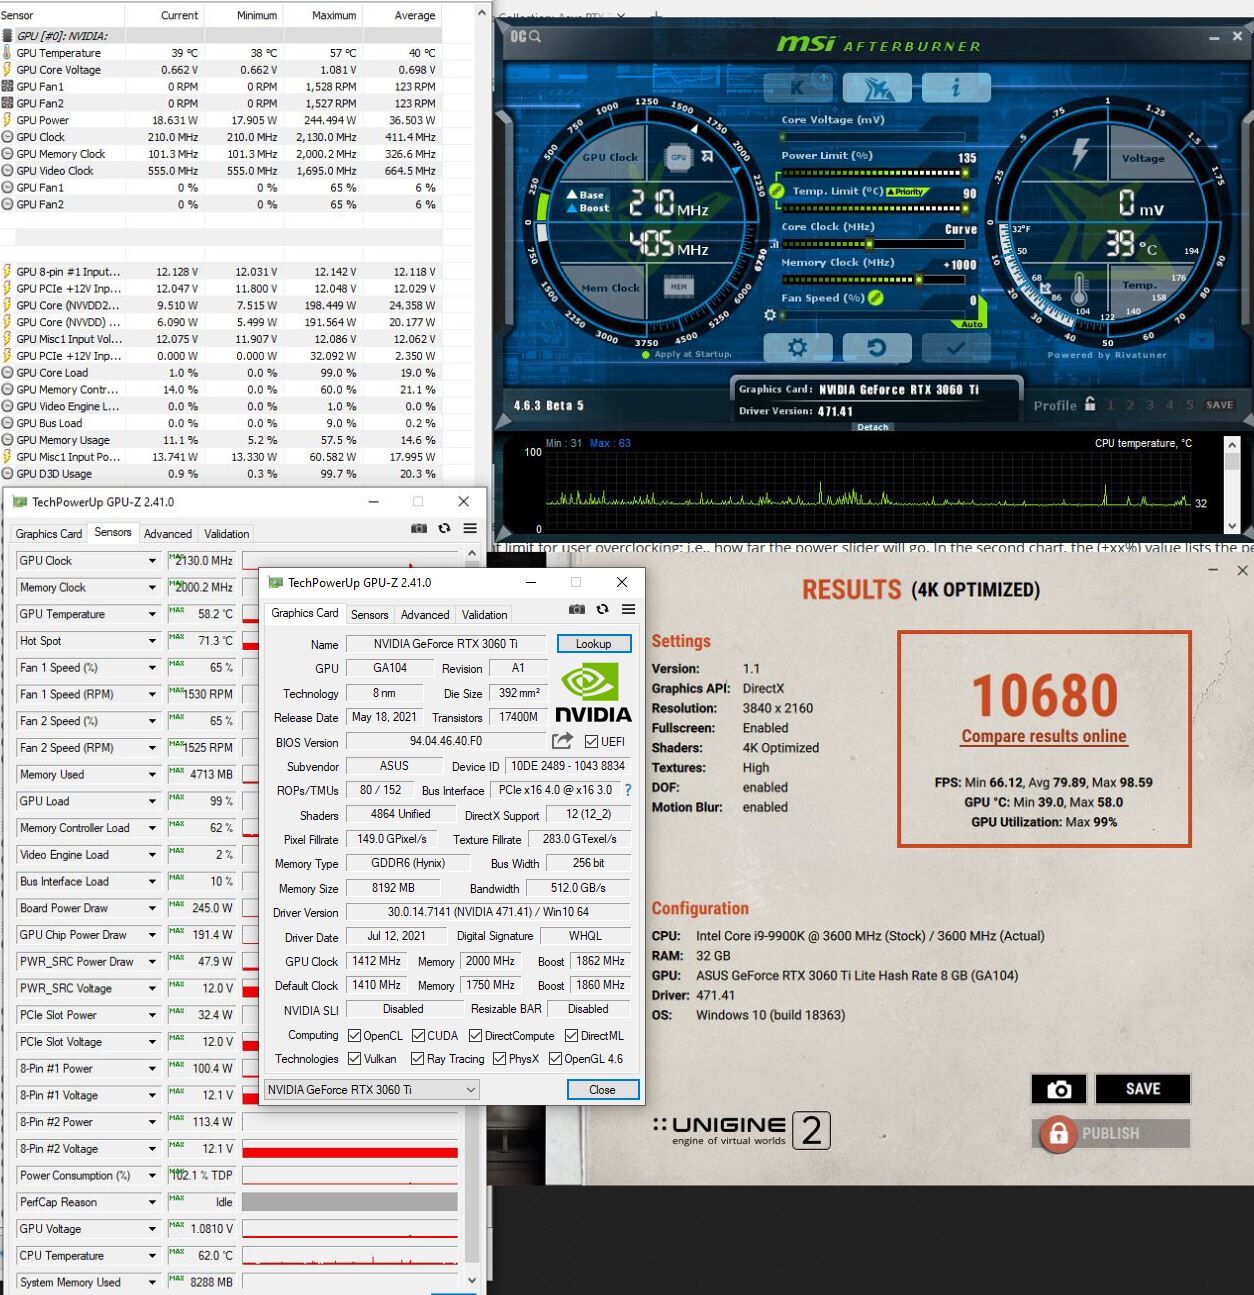Click Bus Interface question mark help

pyautogui.click(x=628, y=790)
